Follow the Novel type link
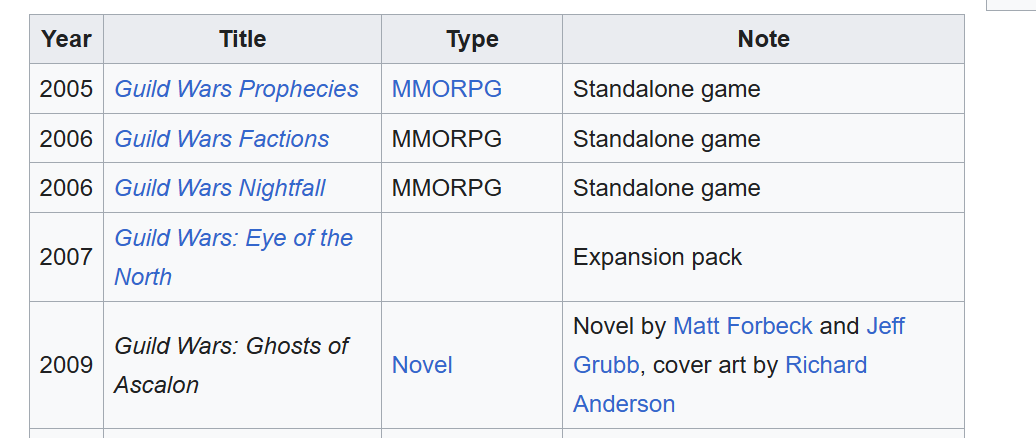 [422, 365]
